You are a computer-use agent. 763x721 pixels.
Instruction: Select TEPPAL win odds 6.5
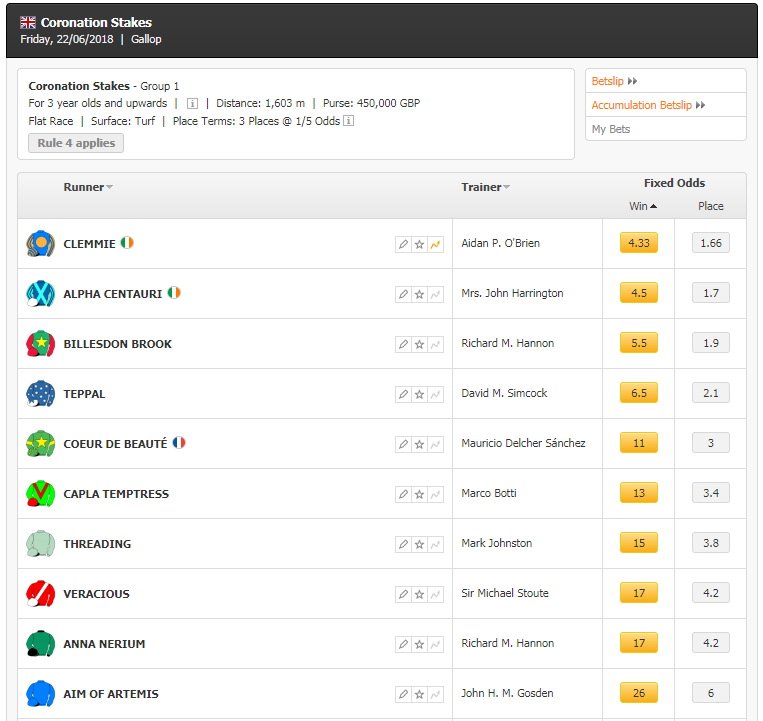638,393
